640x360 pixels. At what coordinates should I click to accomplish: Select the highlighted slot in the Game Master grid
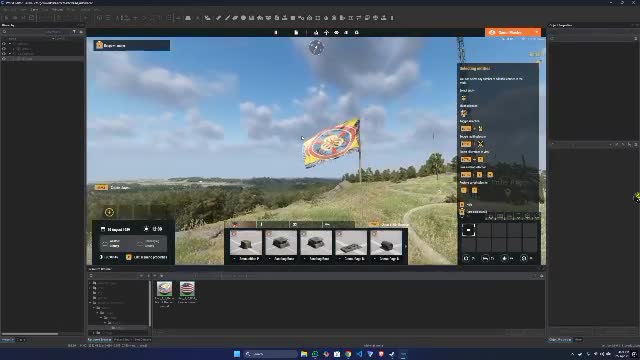[468, 230]
